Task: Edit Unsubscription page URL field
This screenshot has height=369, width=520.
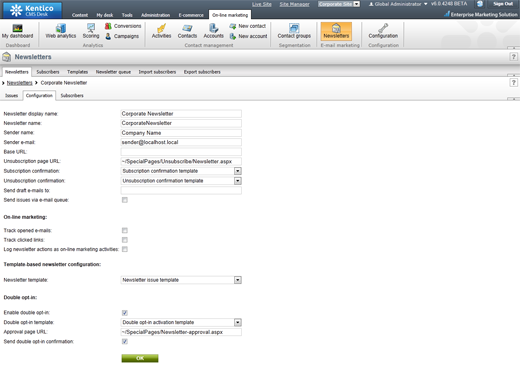Action: click(x=181, y=161)
